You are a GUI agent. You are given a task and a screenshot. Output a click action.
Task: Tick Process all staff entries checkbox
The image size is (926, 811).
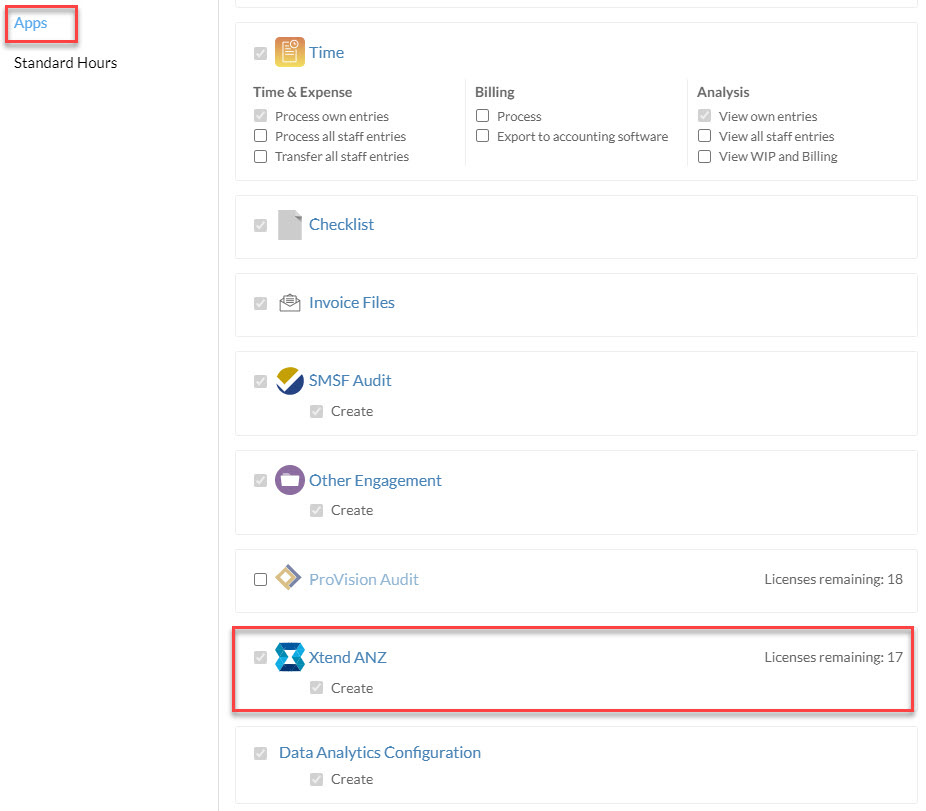click(x=260, y=136)
